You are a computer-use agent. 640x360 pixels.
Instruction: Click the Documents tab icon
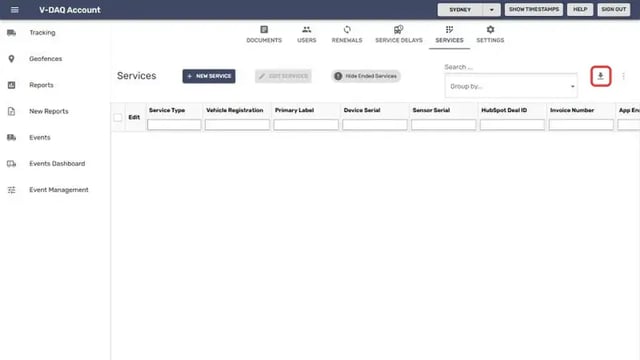[264, 29]
